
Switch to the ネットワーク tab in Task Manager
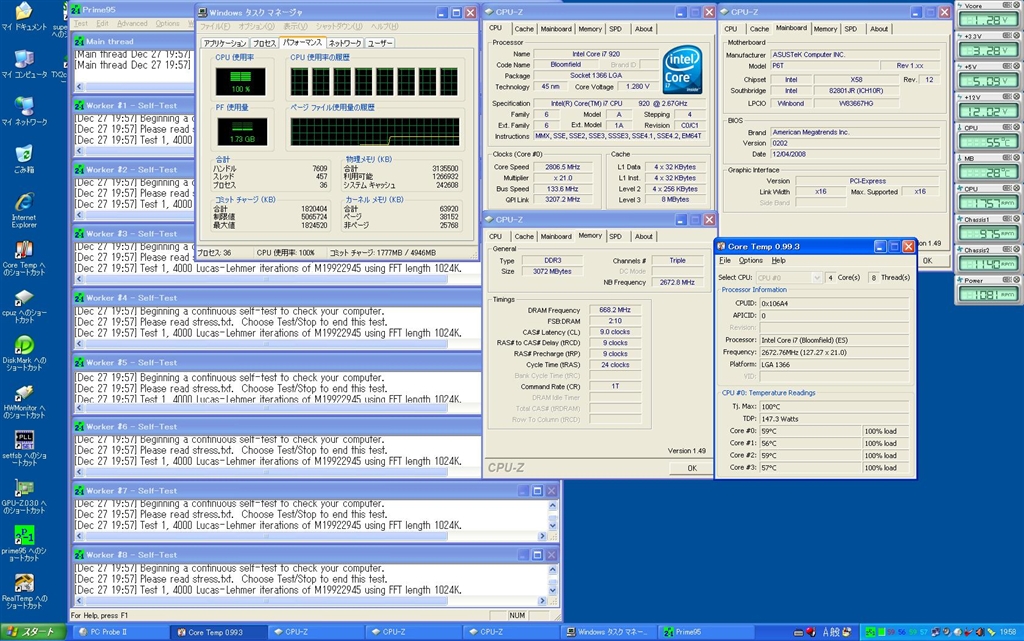click(x=345, y=44)
